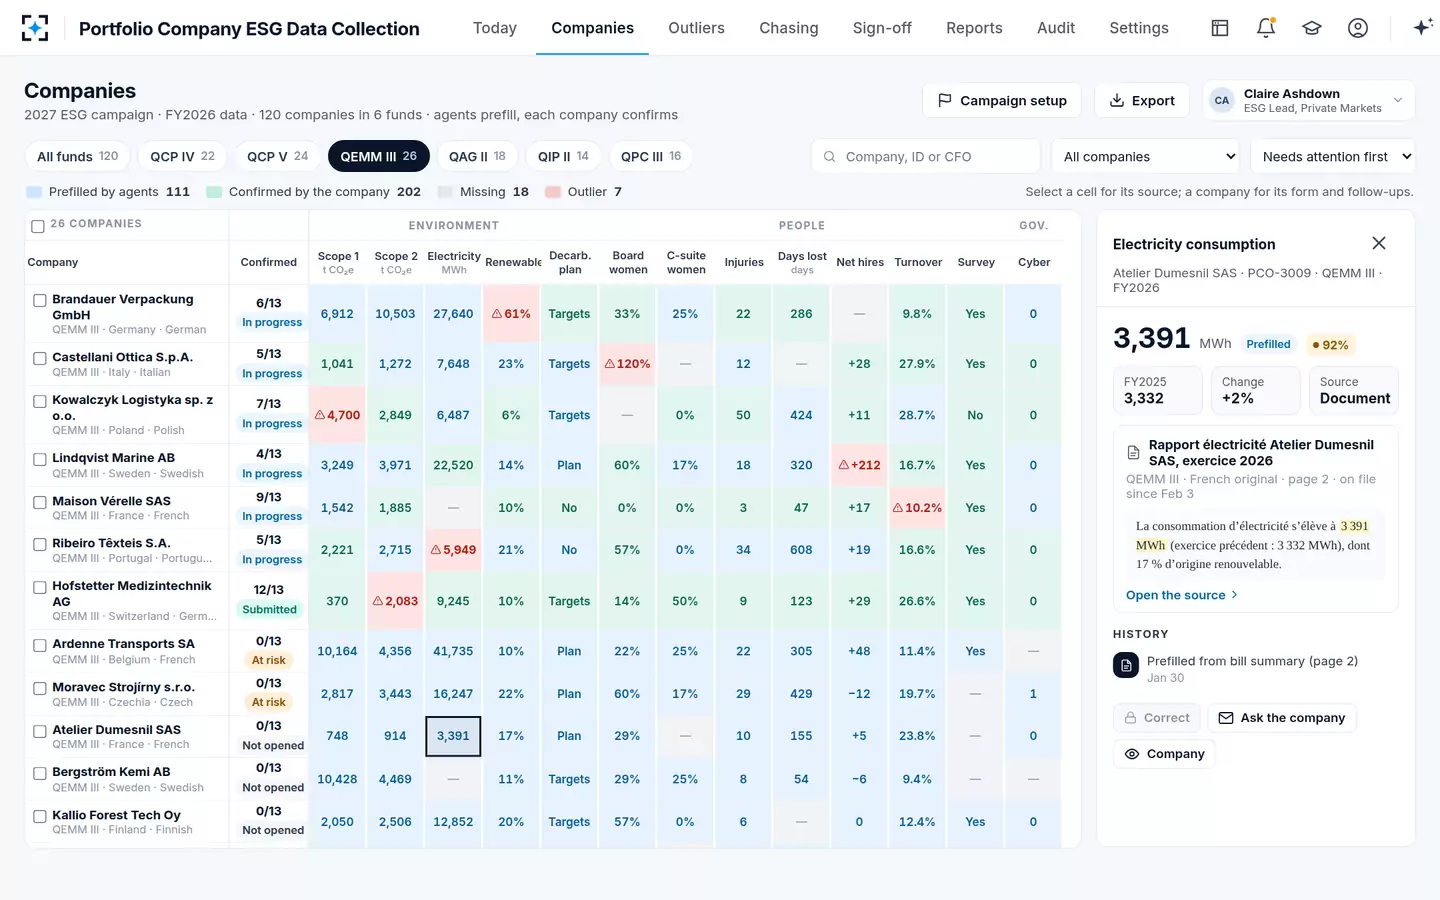This screenshot has width=1440, height=900.
Task: Click the outlier warning on Board women 120%
Action: [627, 364]
